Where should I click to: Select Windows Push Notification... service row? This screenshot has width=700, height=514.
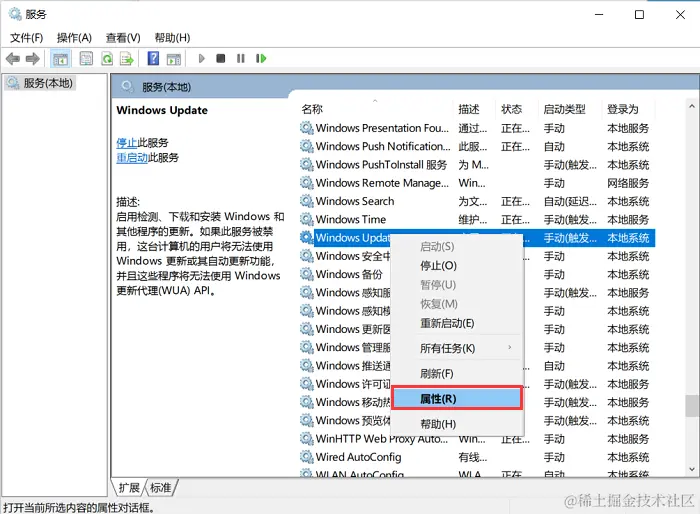click(x=476, y=146)
